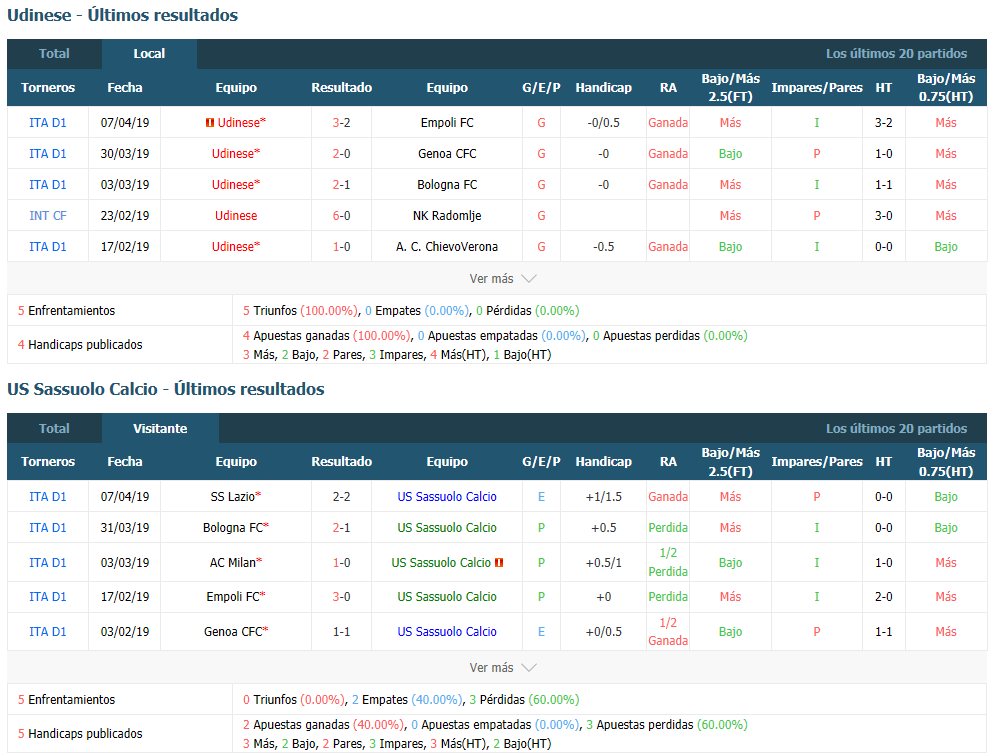Click '5 Triunfos (100.00%)' in the Udinese summary
Screen dimensions: 993x756
point(300,311)
